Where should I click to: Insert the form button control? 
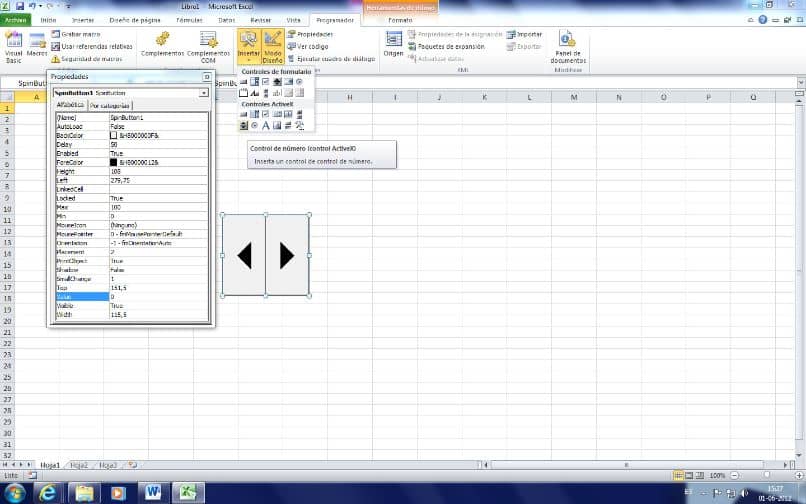point(243,81)
